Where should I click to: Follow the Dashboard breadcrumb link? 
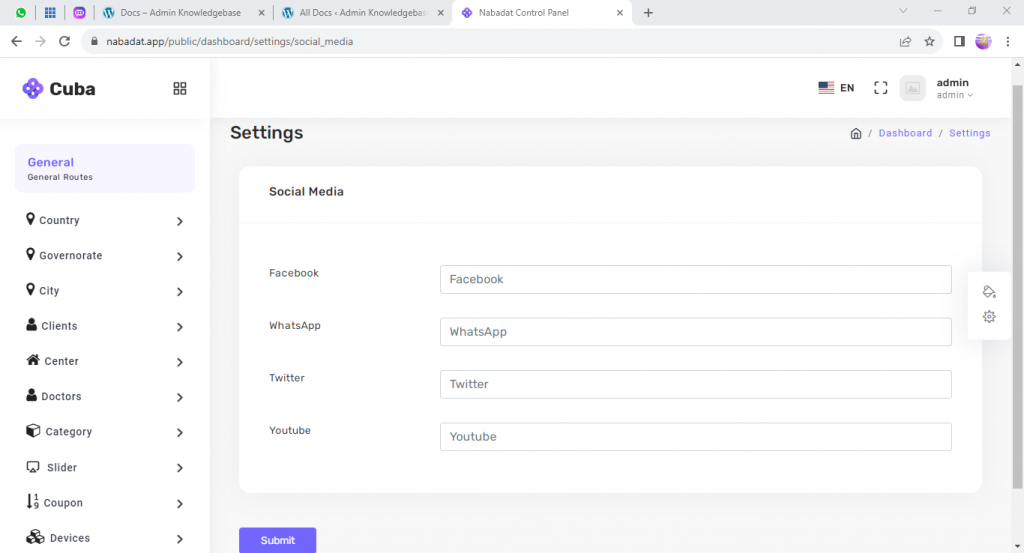[905, 133]
